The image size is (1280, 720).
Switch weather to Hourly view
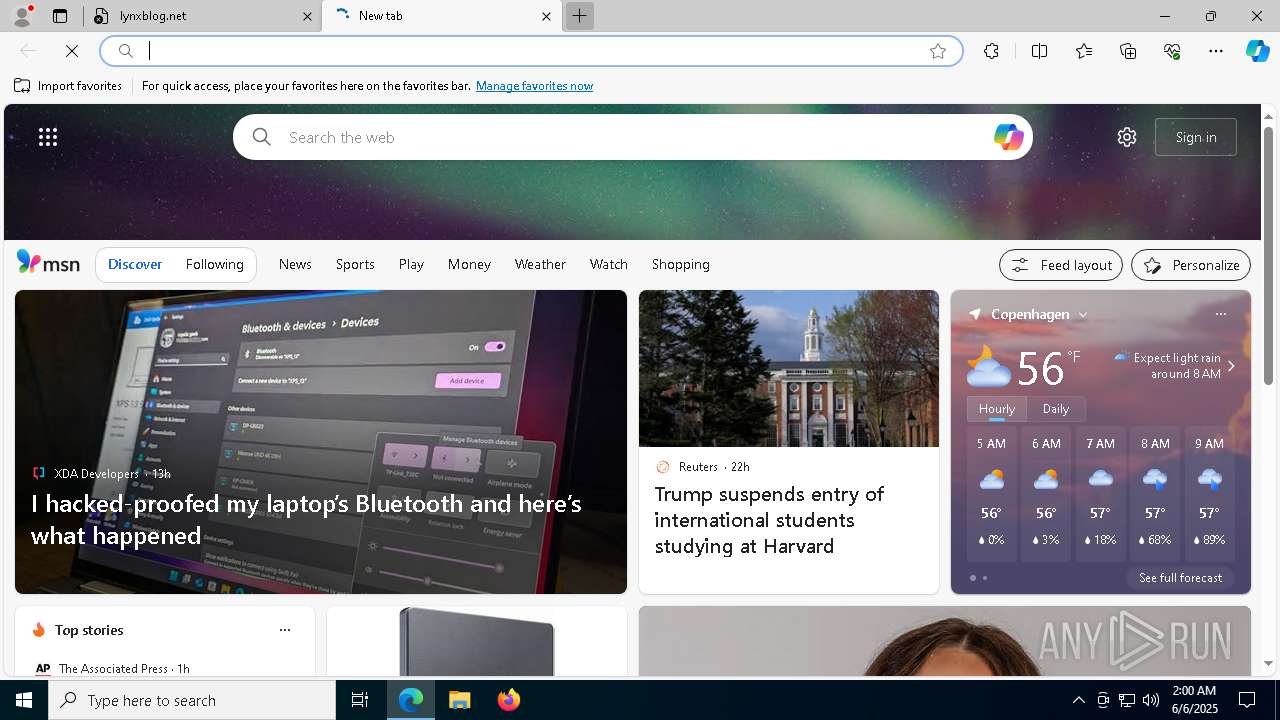point(997,408)
